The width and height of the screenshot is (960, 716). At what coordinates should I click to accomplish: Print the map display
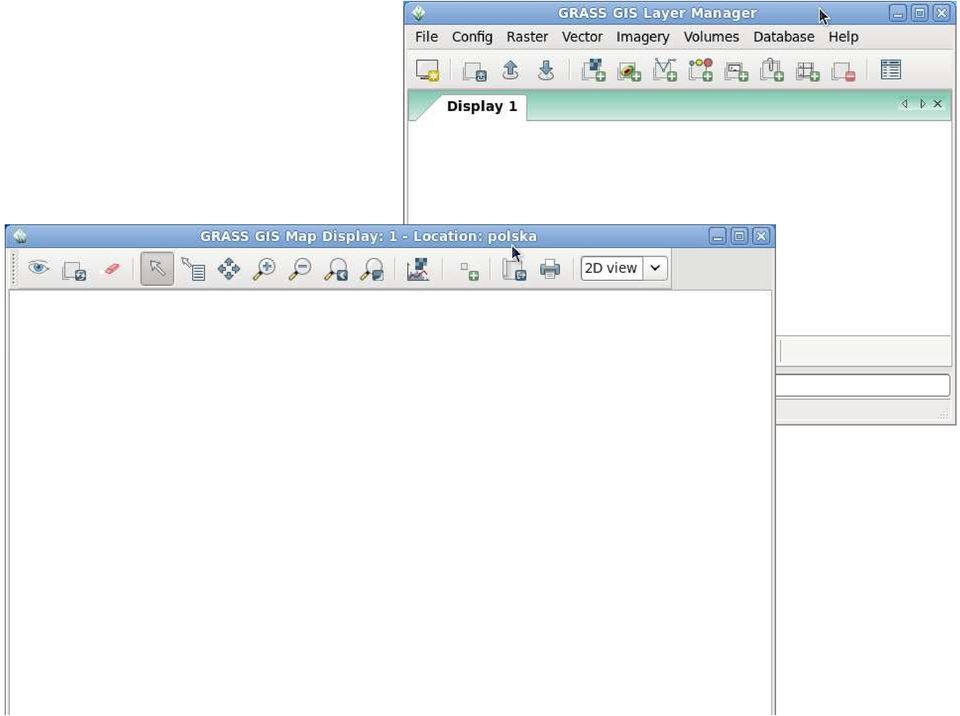point(550,269)
